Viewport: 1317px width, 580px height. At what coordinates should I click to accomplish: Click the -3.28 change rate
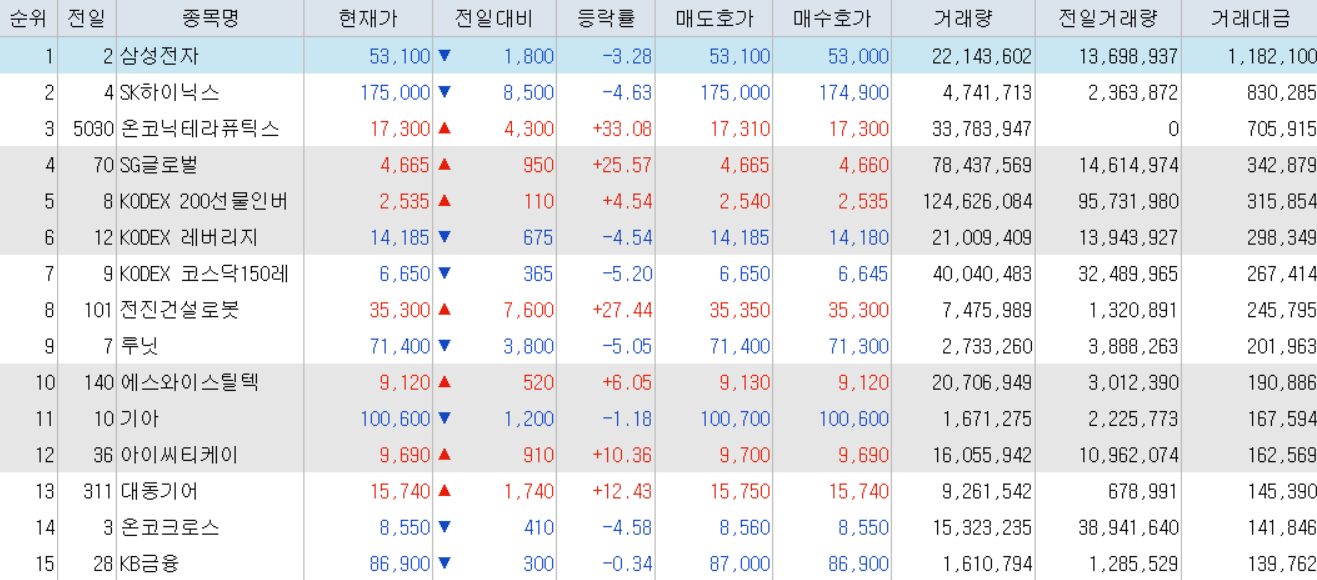[627, 56]
